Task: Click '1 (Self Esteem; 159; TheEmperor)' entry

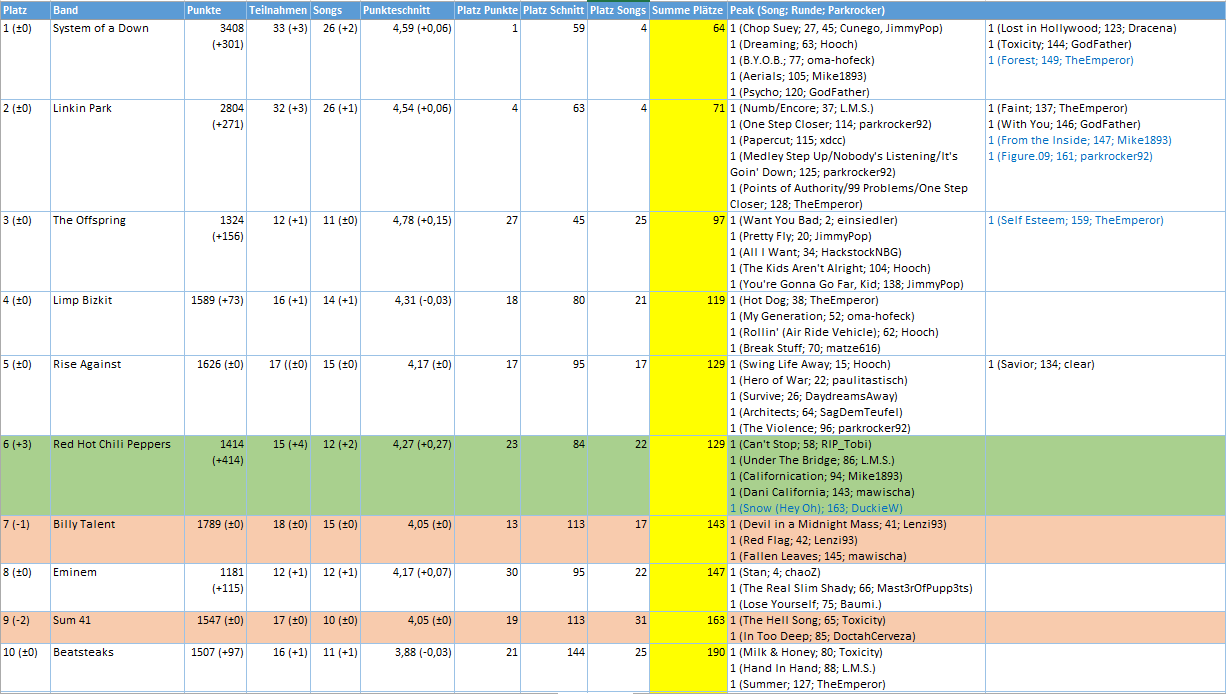Action: click(1075, 220)
